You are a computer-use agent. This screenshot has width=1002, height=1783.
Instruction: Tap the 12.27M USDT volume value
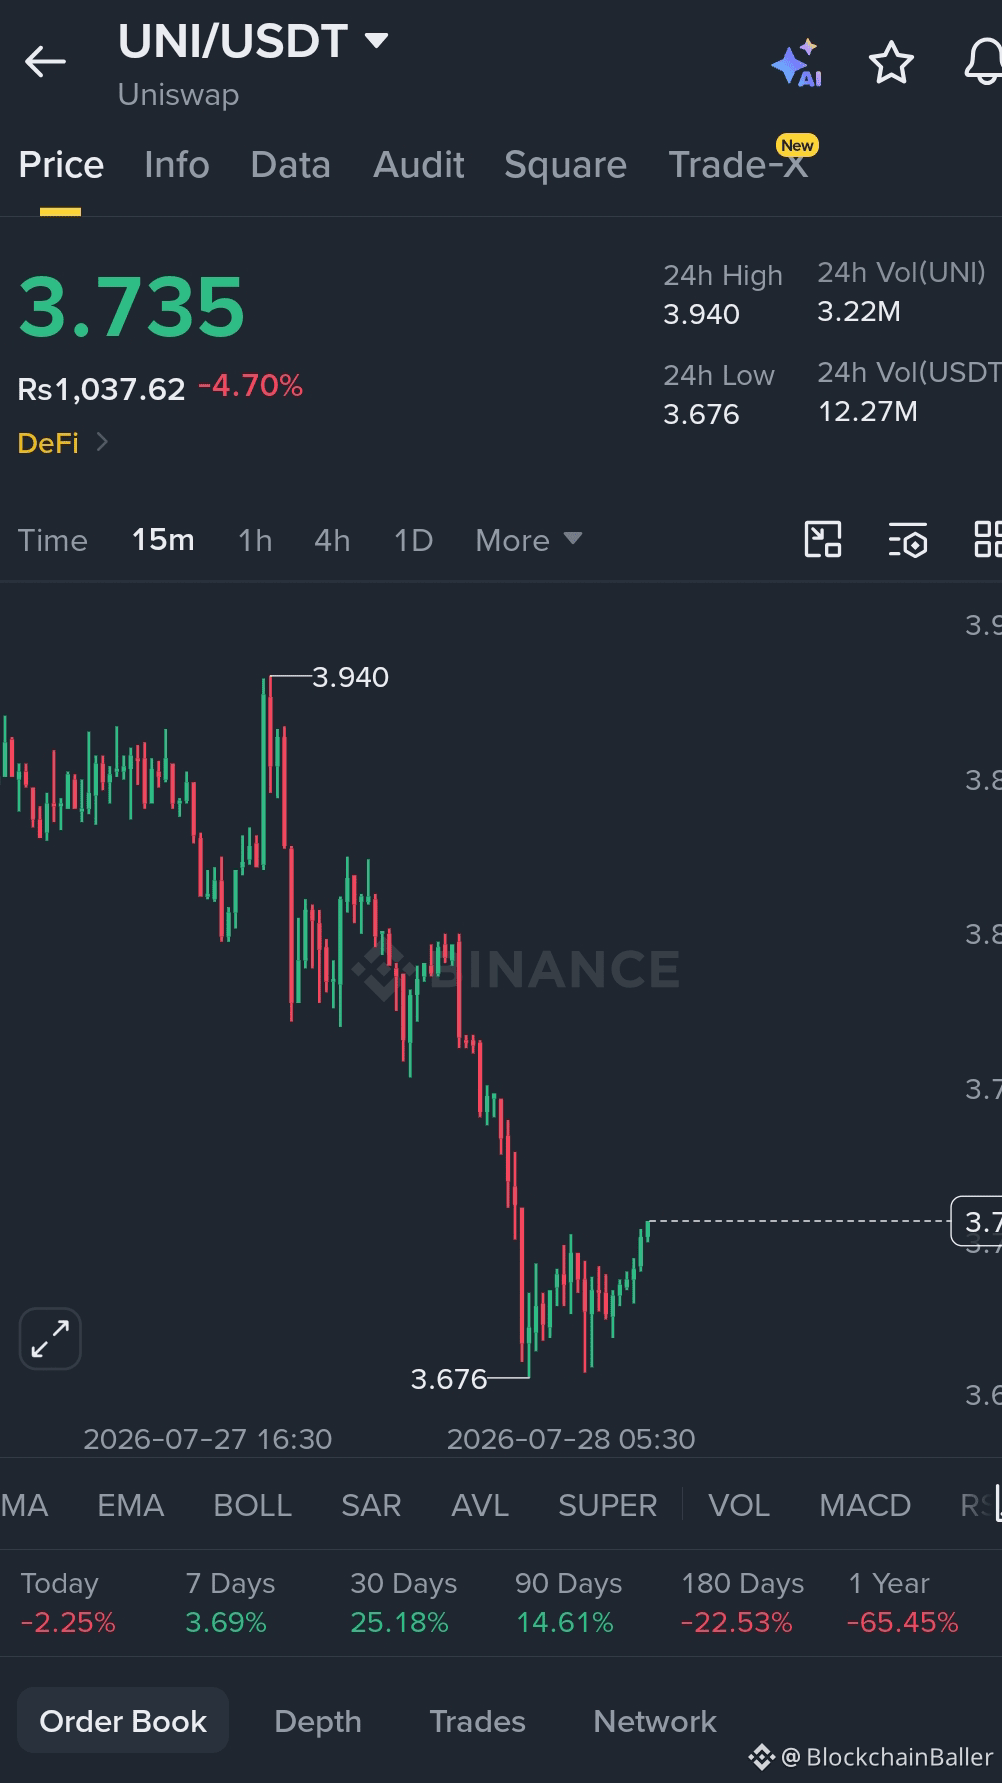click(868, 411)
